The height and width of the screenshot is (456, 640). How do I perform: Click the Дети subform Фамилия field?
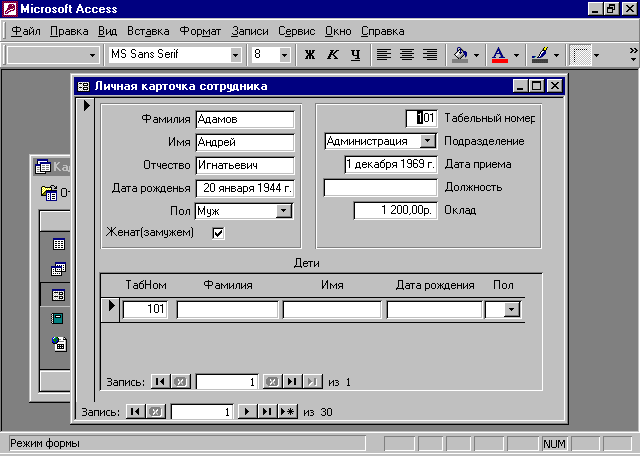pyautogui.click(x=228, y=309)
